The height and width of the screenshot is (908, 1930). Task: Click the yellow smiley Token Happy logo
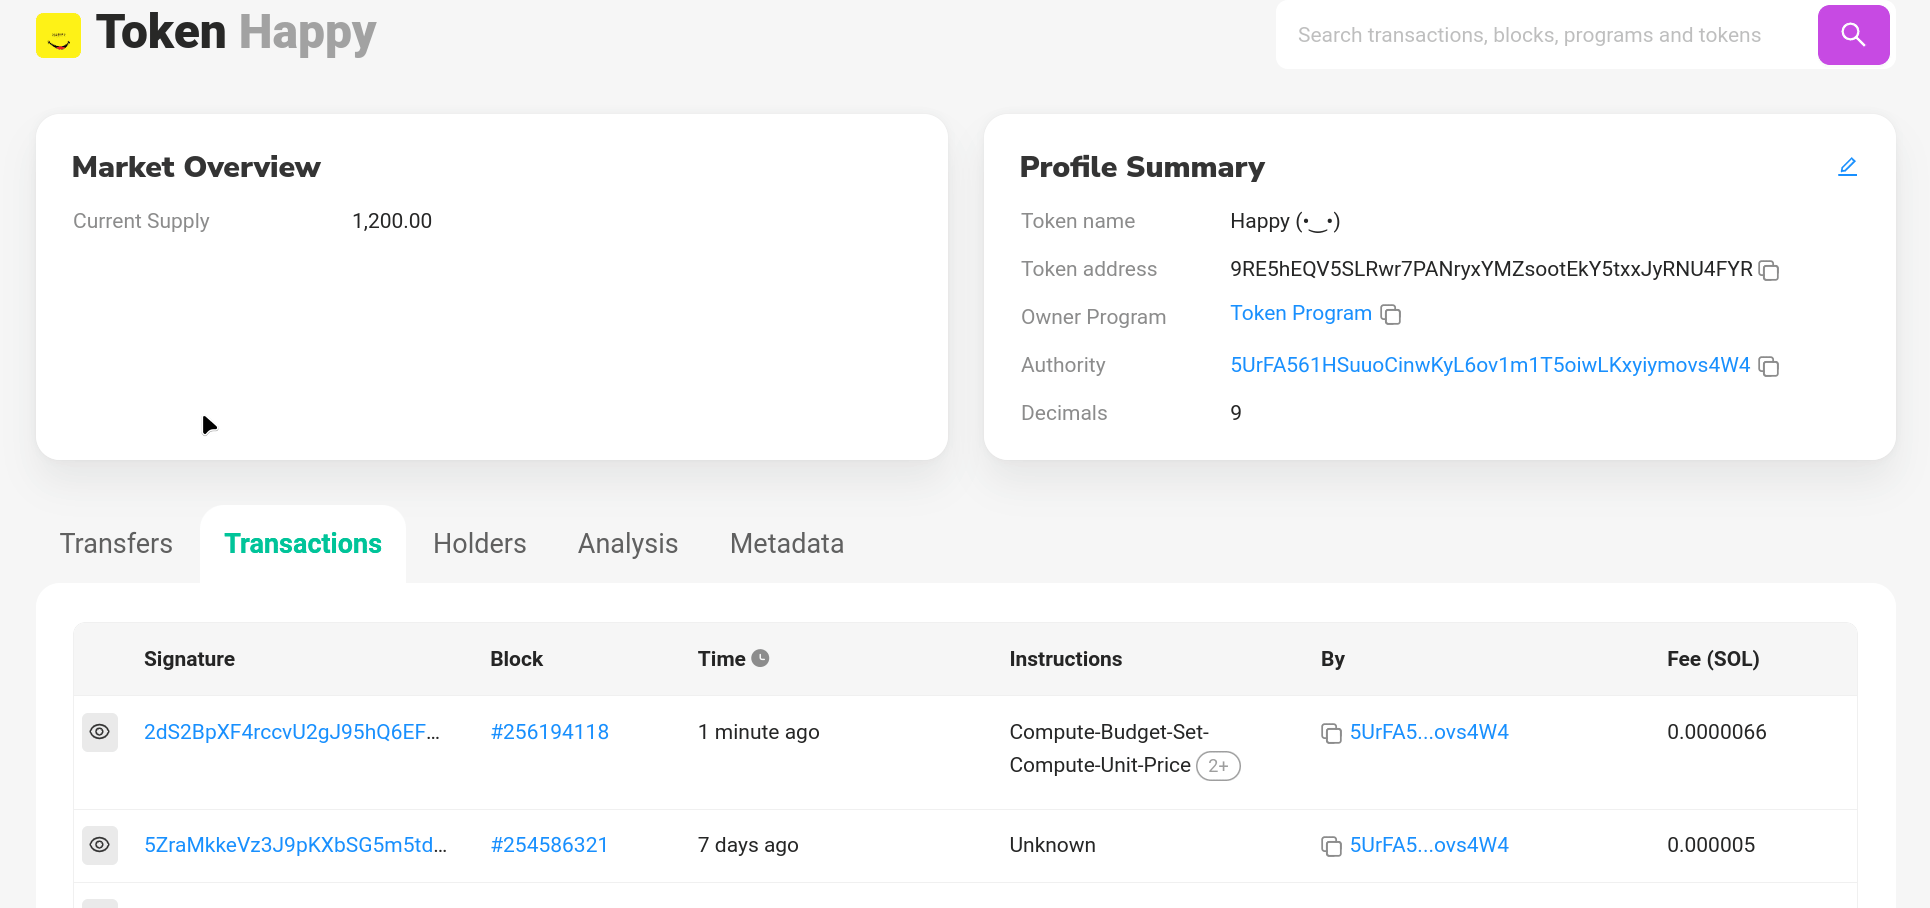pyautogui.click(x=58, y=35)
